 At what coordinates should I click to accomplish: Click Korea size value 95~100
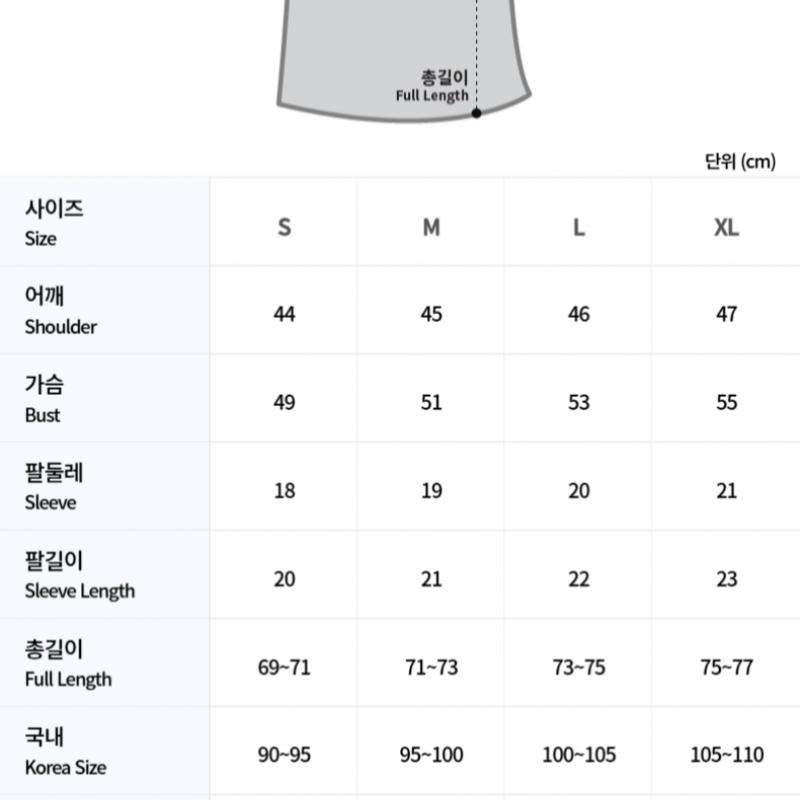[x=431, y=755]
